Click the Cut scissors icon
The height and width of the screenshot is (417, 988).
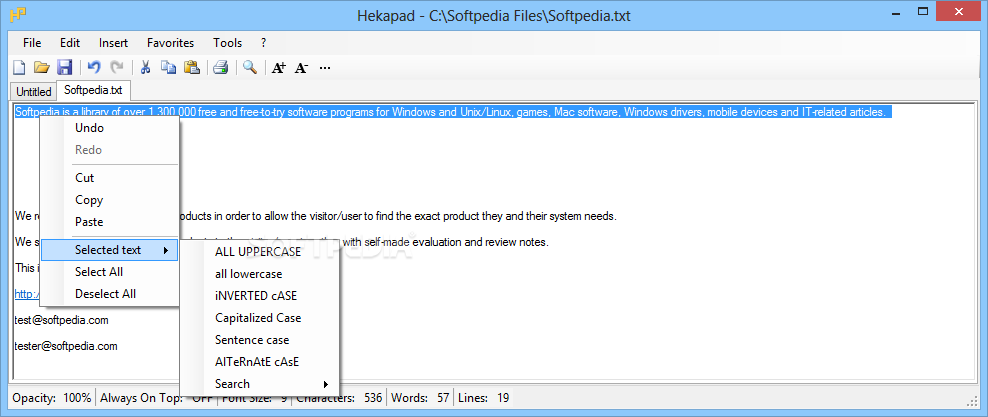tap(146, 67)
